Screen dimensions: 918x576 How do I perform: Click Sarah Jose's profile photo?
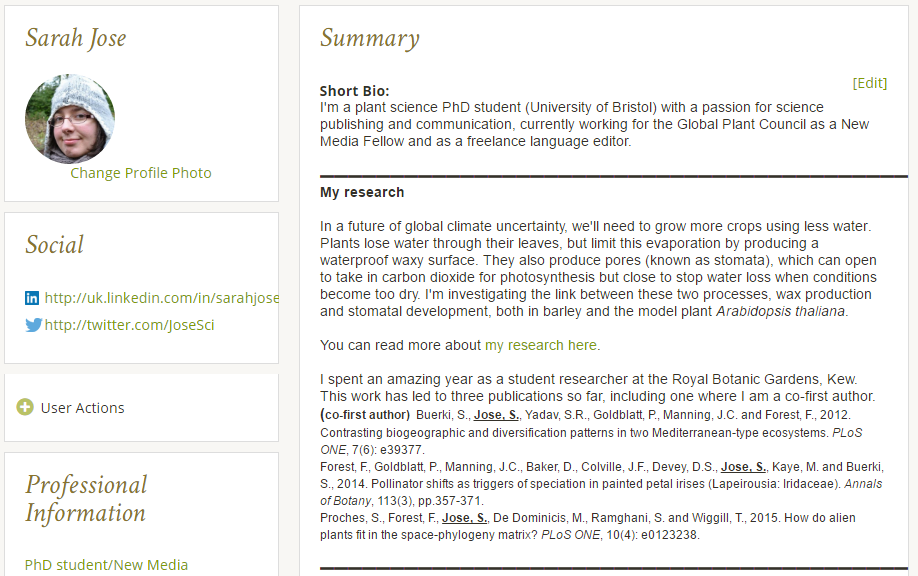(x=70, y=119)
